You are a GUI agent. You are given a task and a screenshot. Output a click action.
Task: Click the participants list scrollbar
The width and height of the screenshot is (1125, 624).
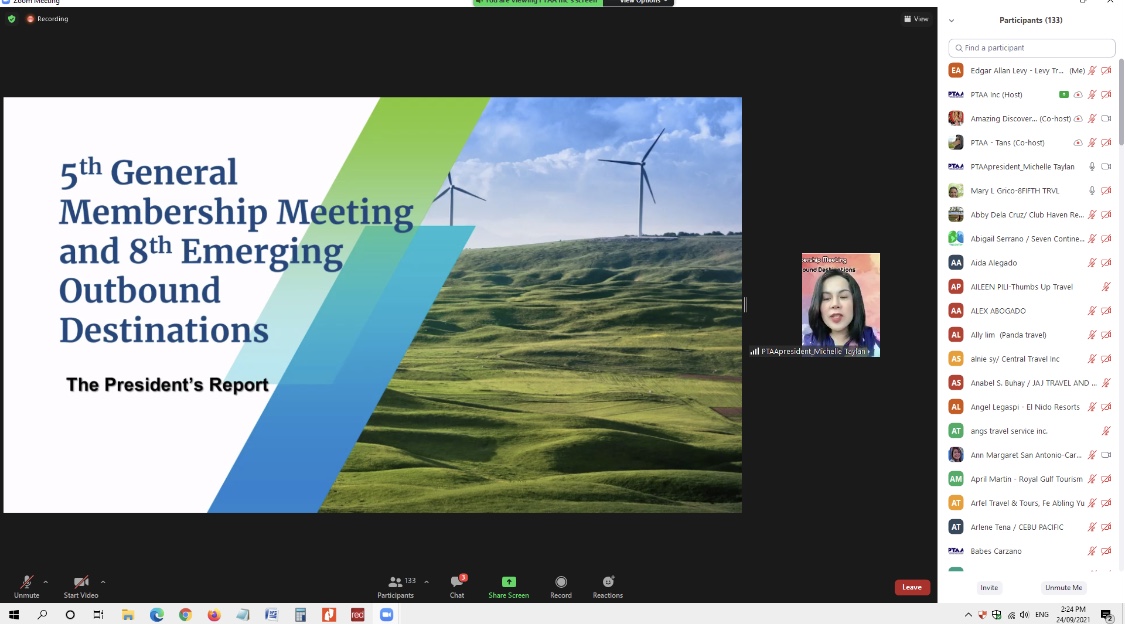click(1121, 104)
